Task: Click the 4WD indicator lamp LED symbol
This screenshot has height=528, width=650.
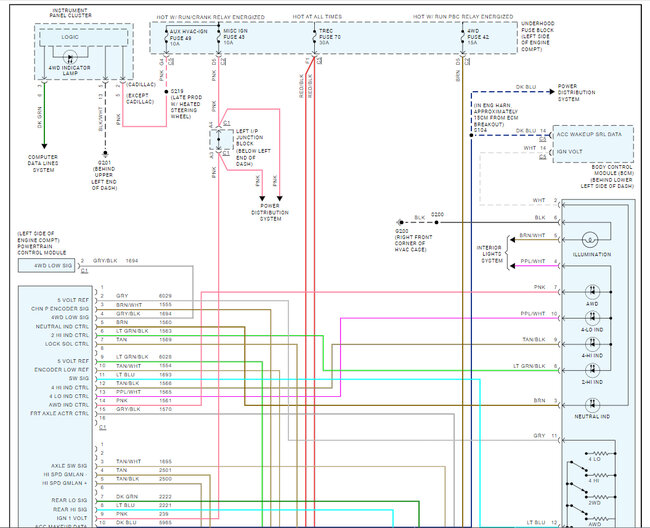Action: 70,58
